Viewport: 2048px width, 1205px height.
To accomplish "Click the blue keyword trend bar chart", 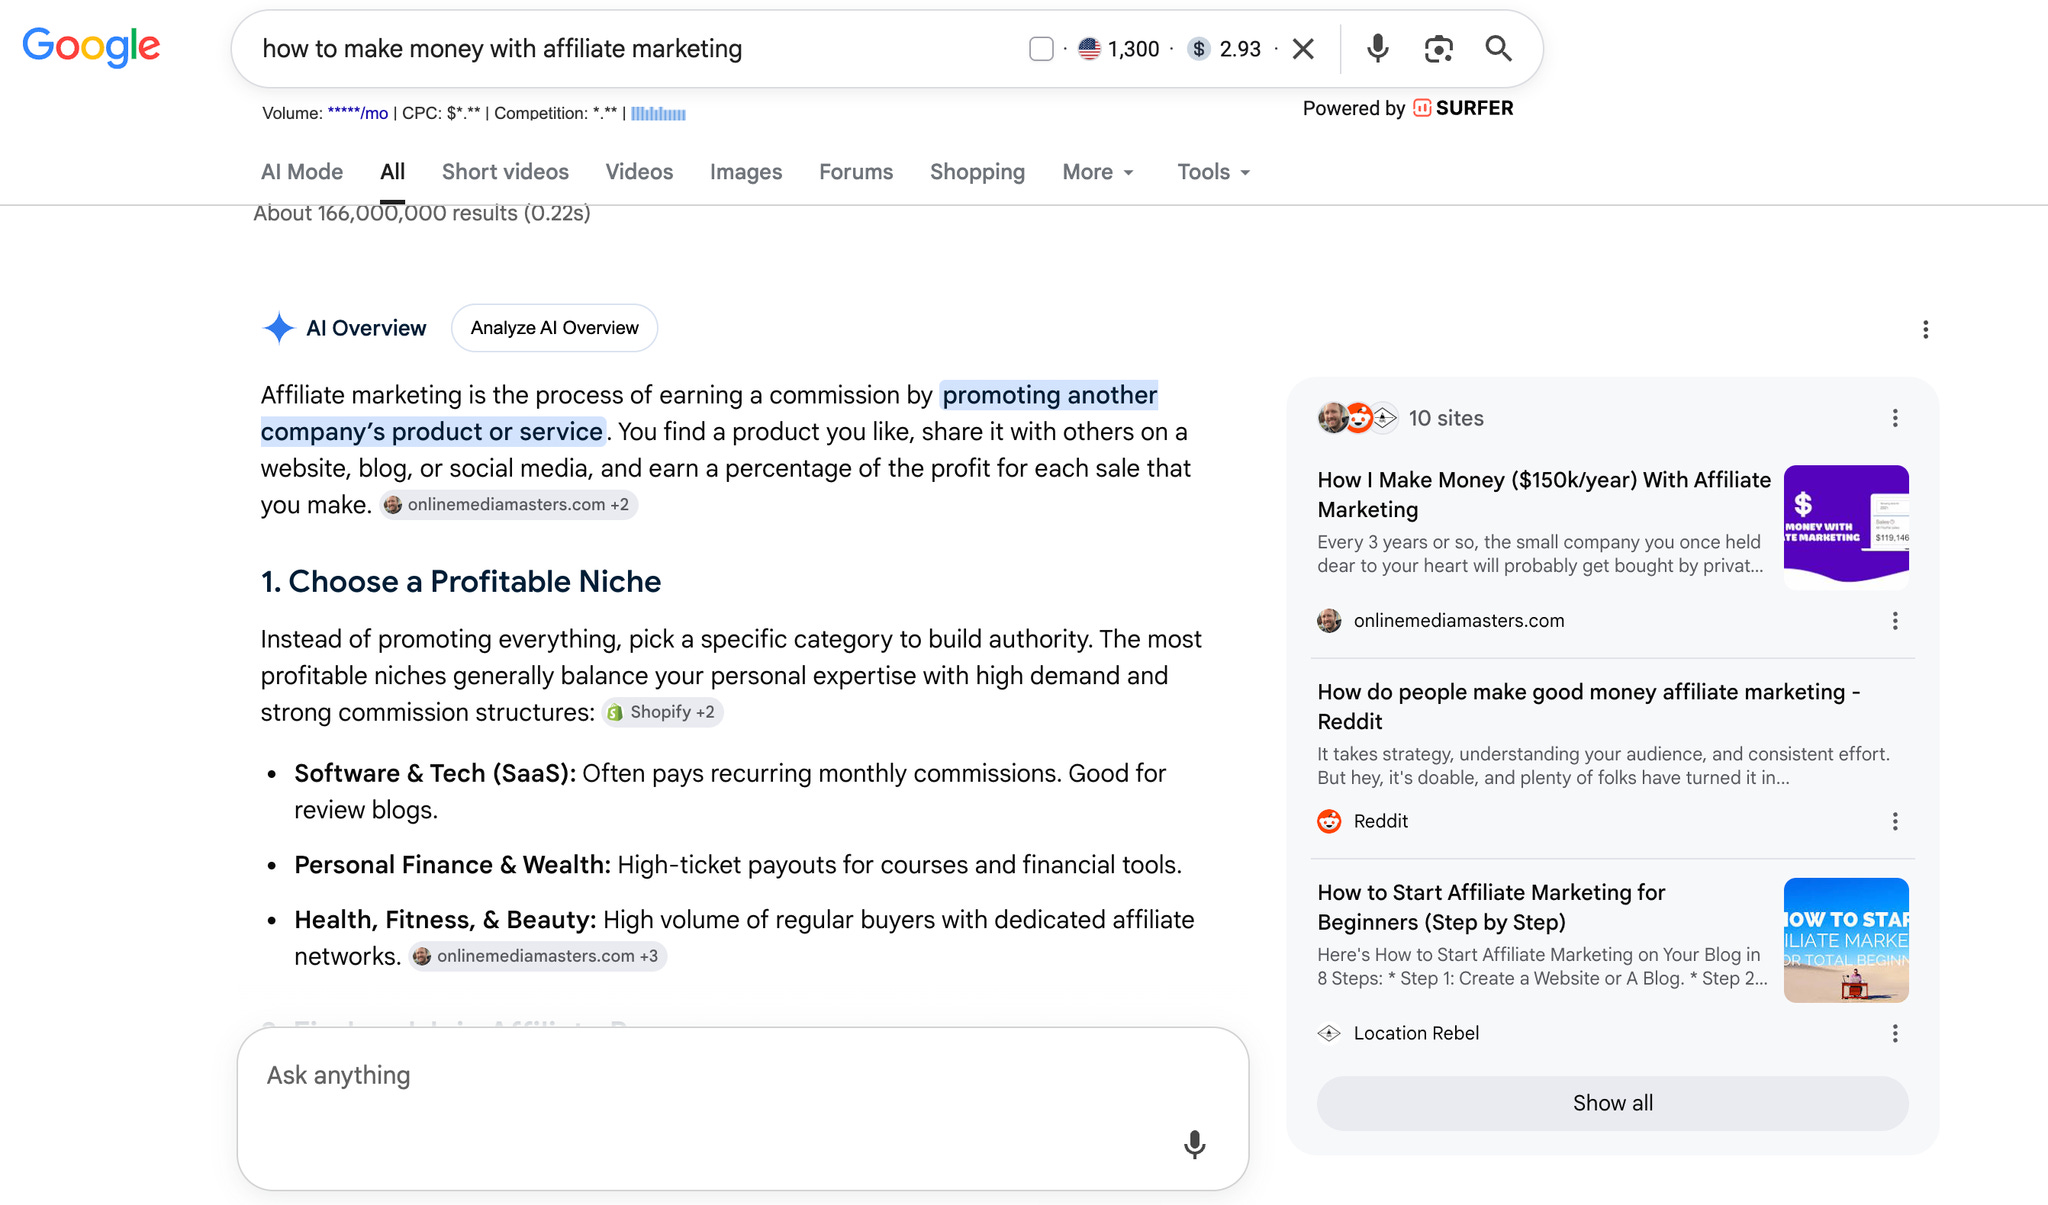I will click(x=658, y=114).
